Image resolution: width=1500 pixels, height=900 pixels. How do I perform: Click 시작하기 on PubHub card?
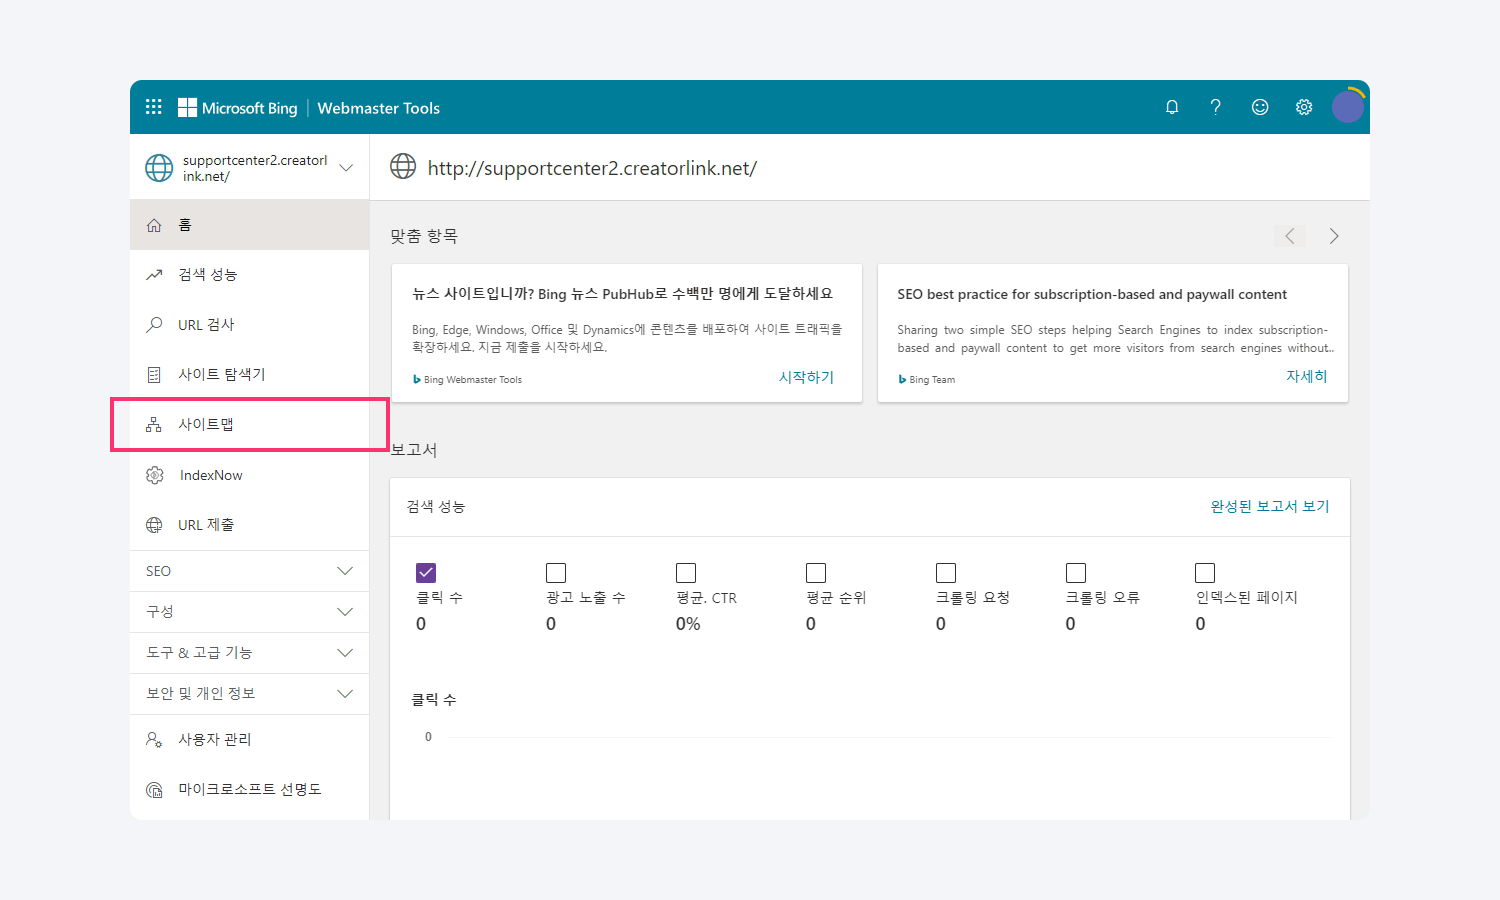[806, 377]
